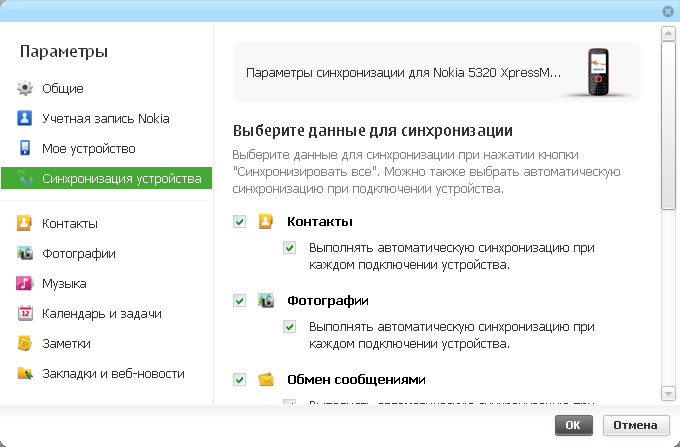Uncheck the Контакты sync checkbox
This screenshot has width=680, height=447.
[239, 222]
